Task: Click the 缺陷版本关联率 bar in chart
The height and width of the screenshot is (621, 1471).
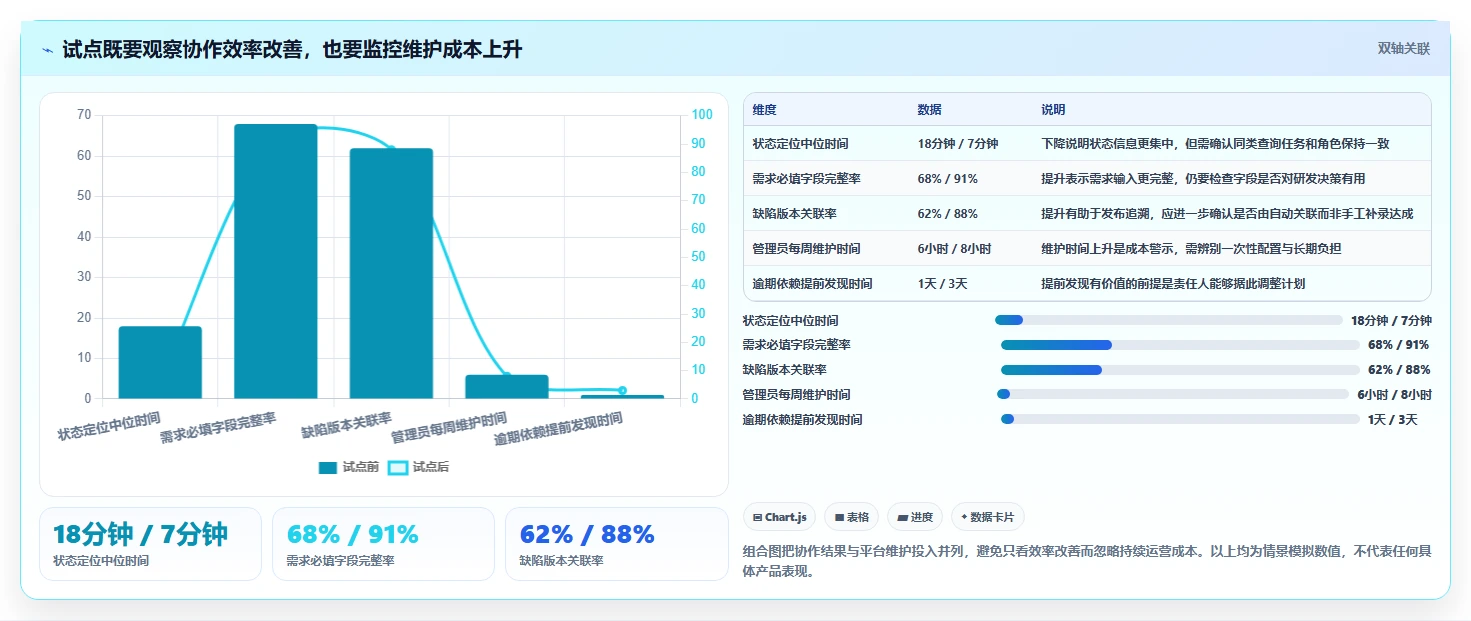Action: point(391,273)
